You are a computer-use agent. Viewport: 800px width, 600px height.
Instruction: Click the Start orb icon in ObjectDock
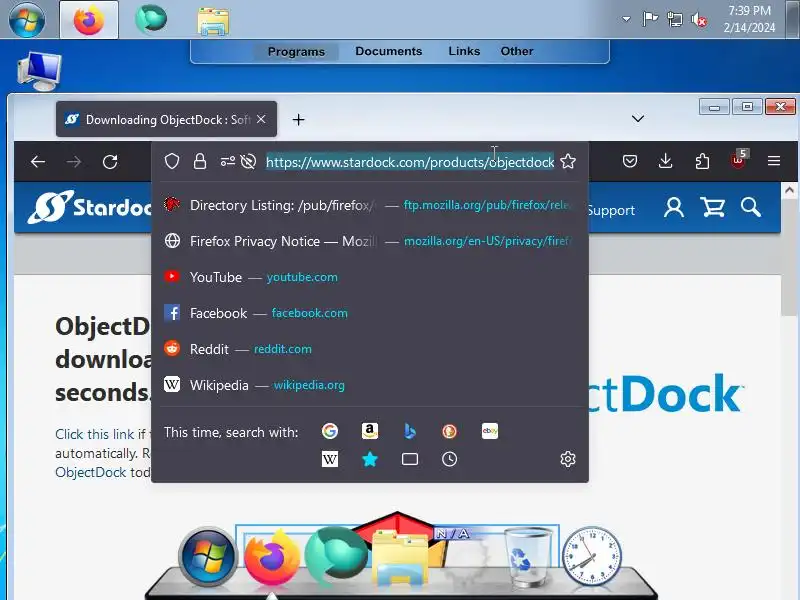(x=208, y=556)
